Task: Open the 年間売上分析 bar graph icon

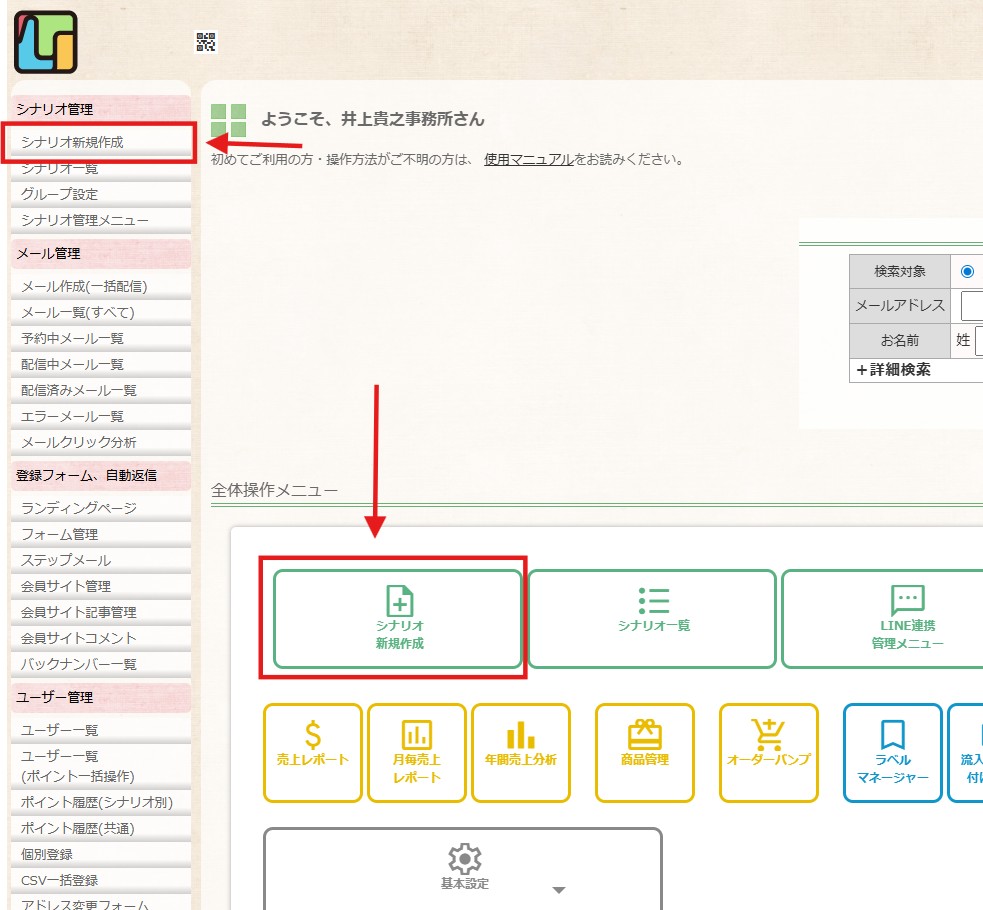Action: [x=520, y=735]
